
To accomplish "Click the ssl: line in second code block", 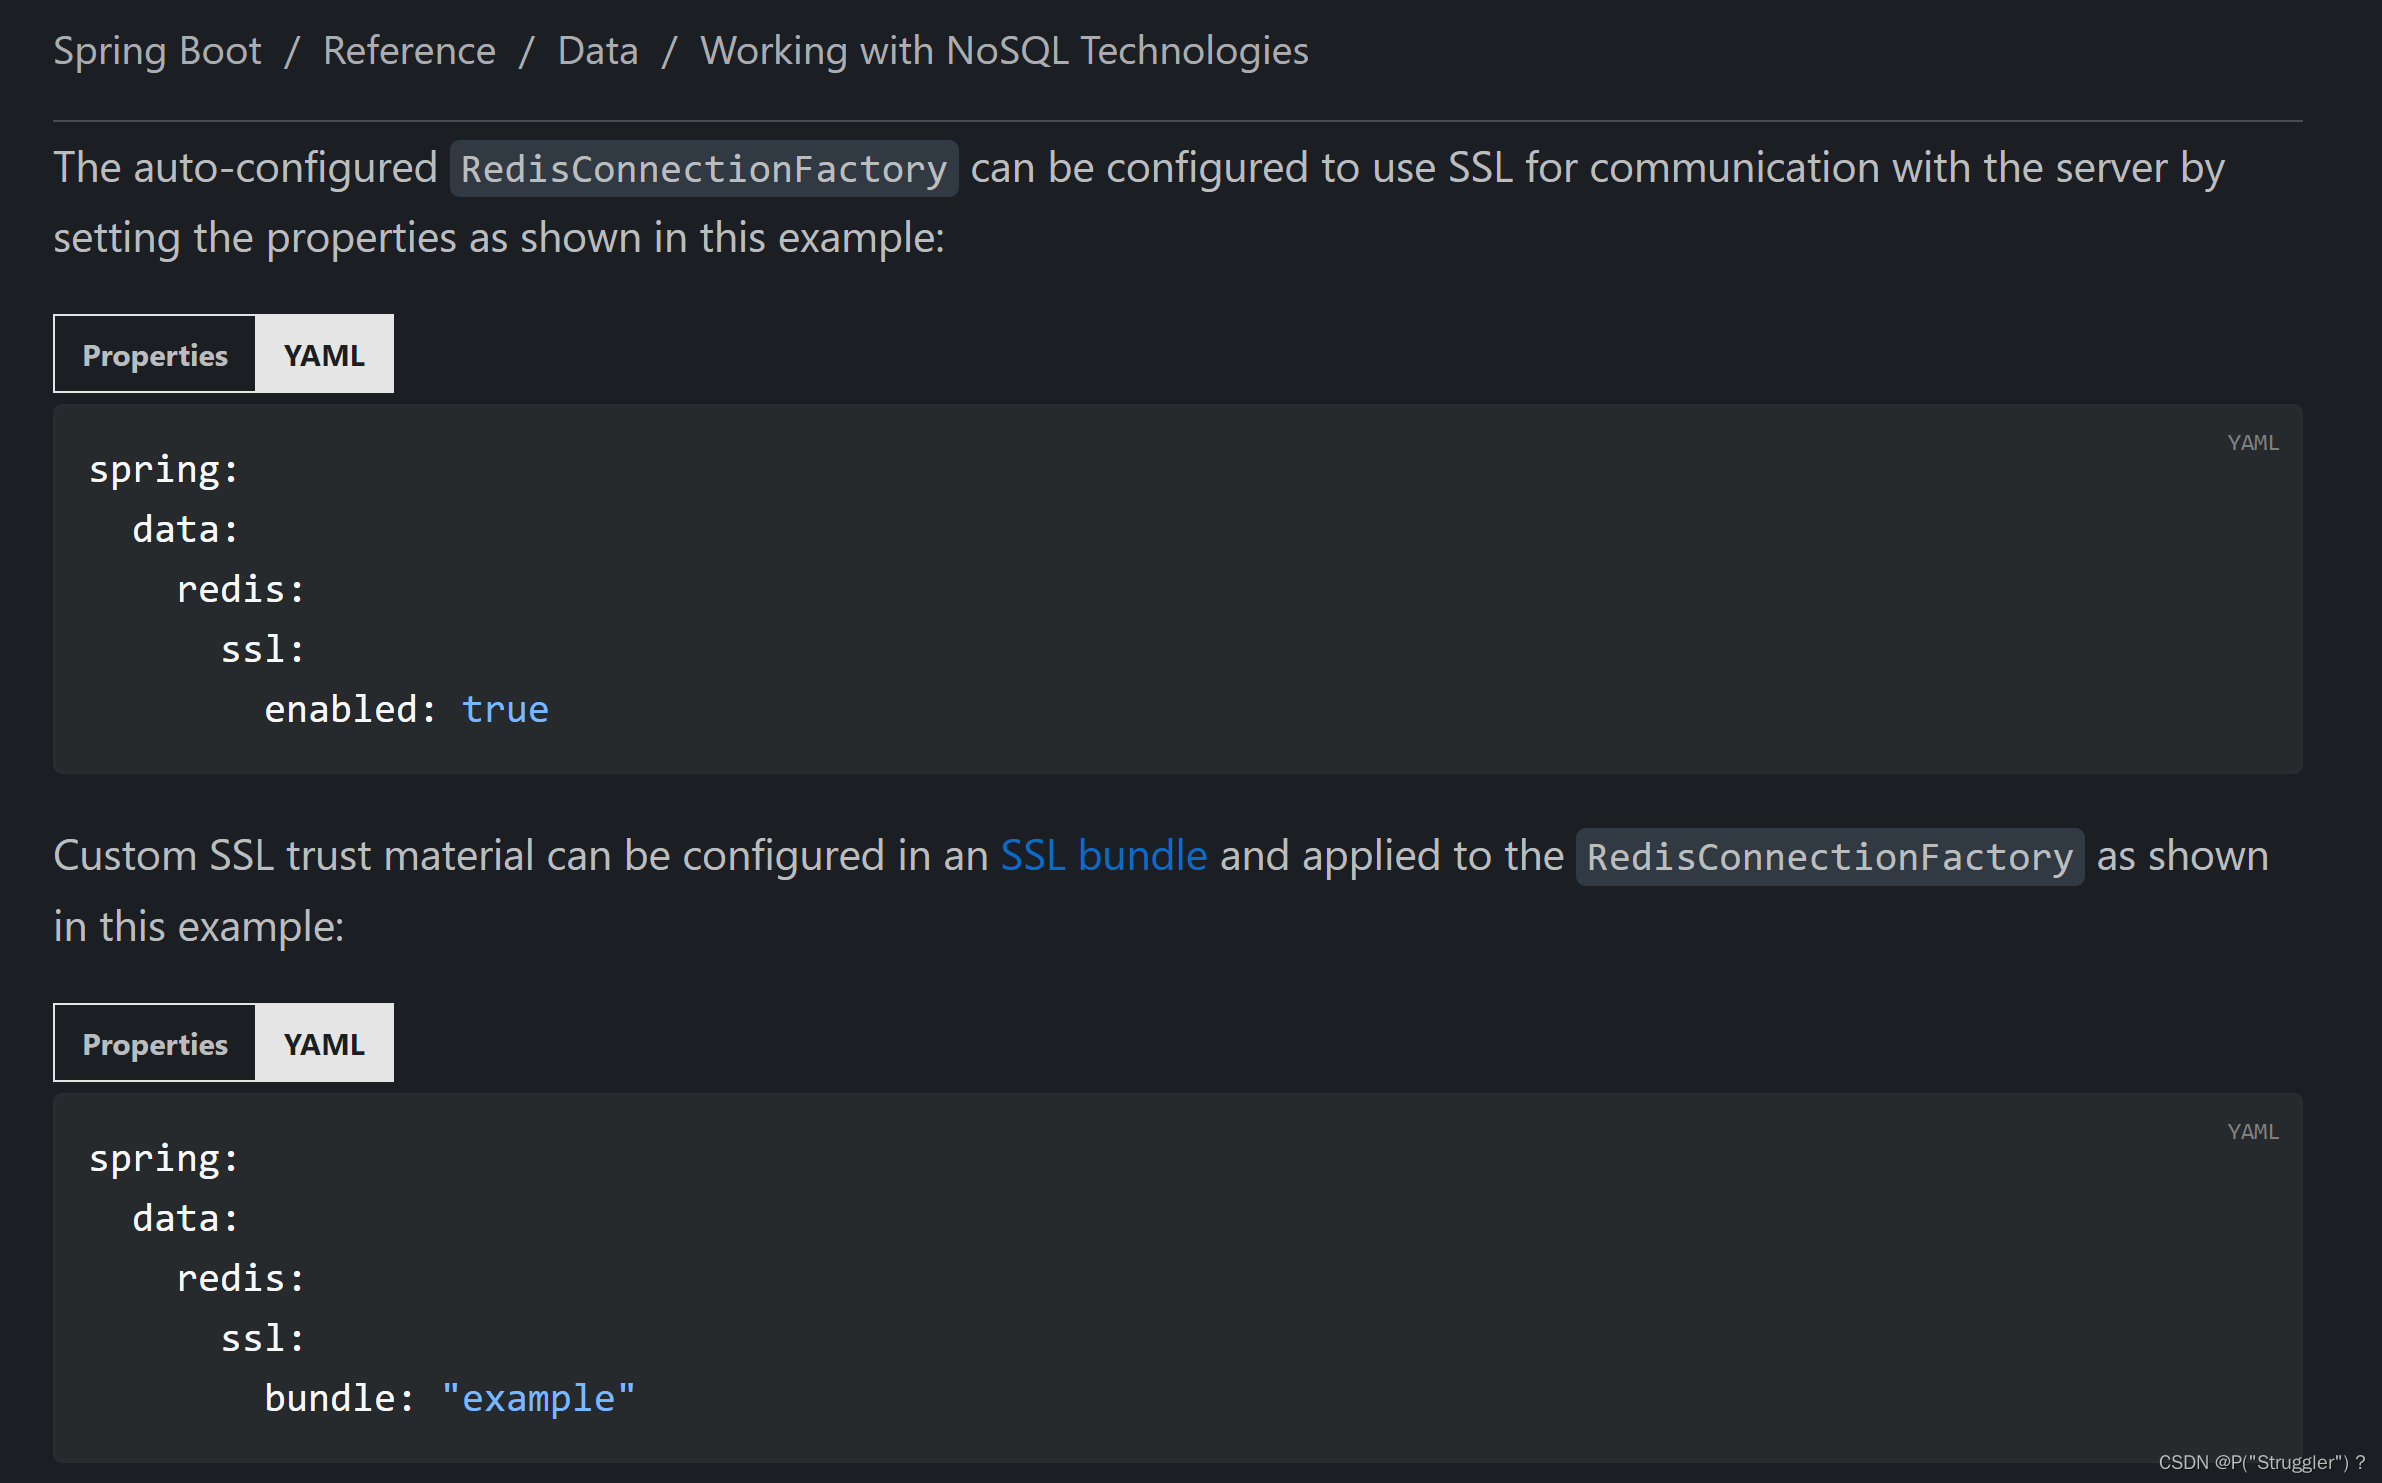I will click(x=262, y=1338).
